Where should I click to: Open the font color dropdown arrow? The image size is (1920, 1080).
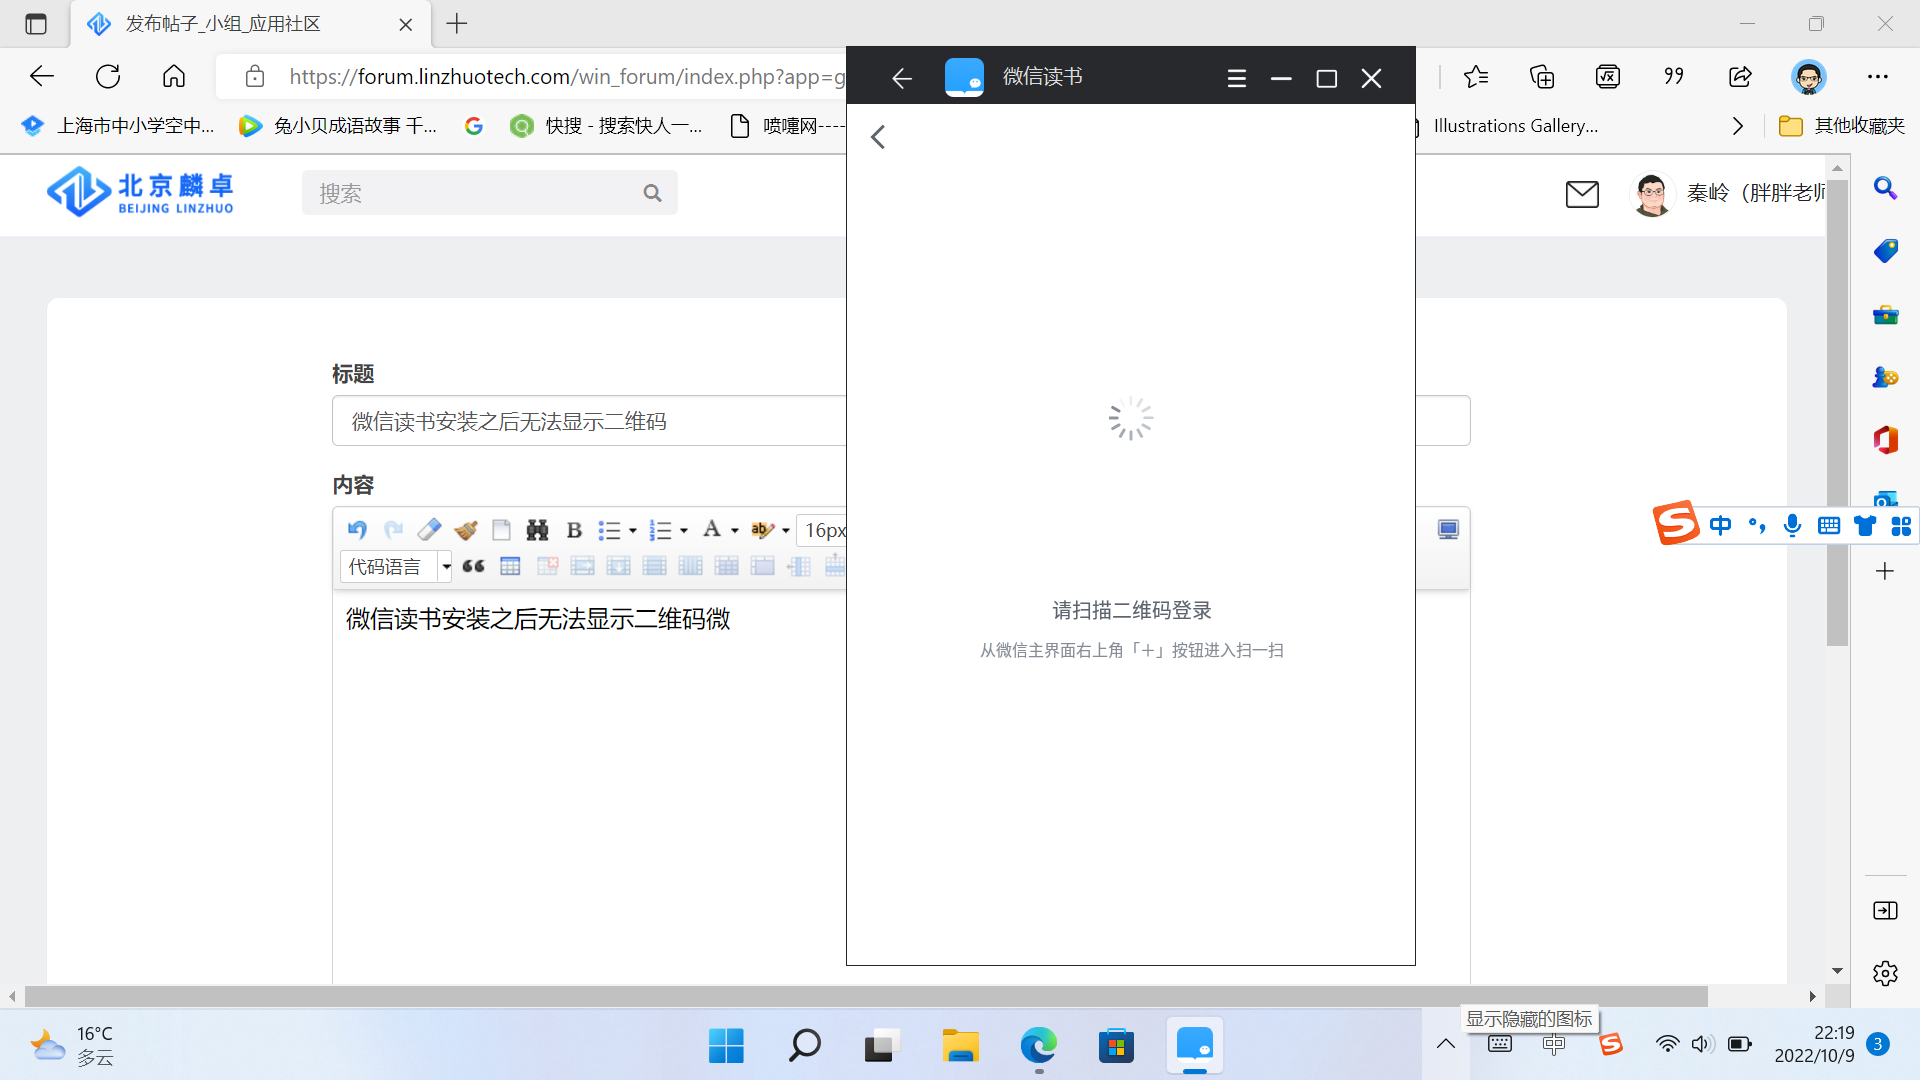click(734, 531)
